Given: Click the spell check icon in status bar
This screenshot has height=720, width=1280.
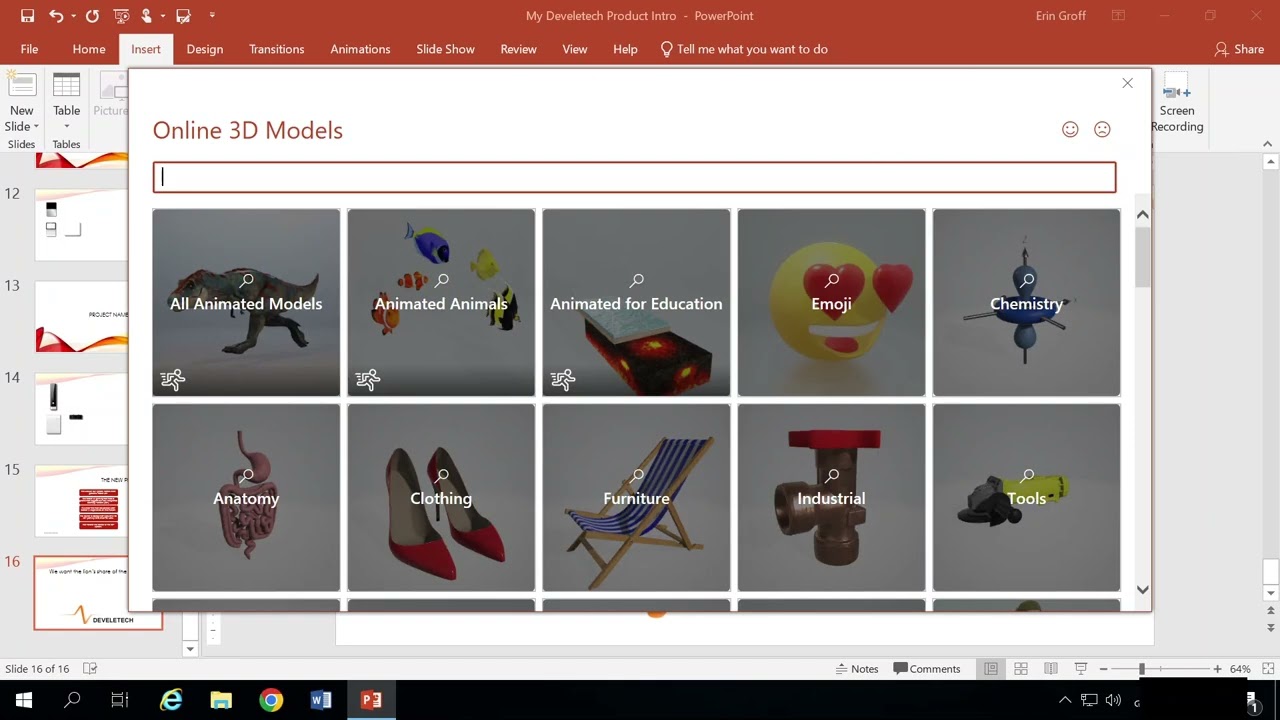Looking at the screenshot, I should click(90, 669).
